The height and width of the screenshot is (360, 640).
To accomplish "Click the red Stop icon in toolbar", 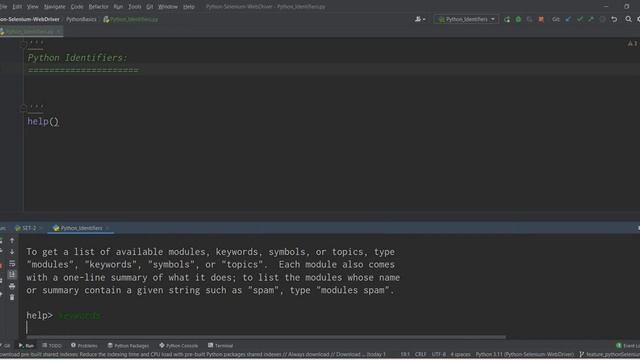I will coord(541,19).
